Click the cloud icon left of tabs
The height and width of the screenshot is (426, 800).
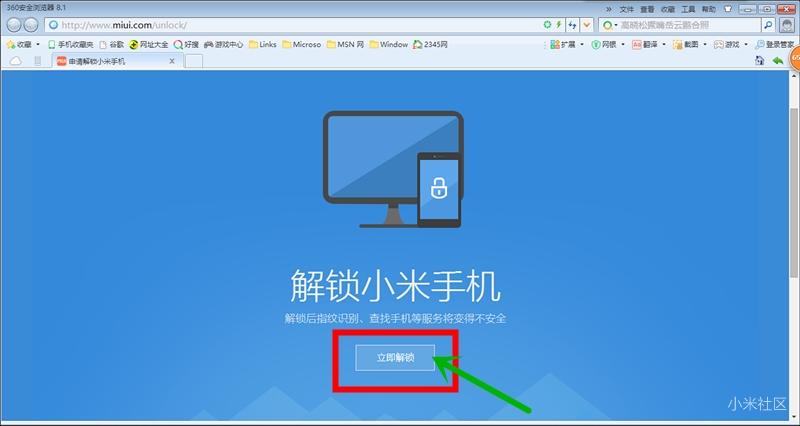point(16,61)
